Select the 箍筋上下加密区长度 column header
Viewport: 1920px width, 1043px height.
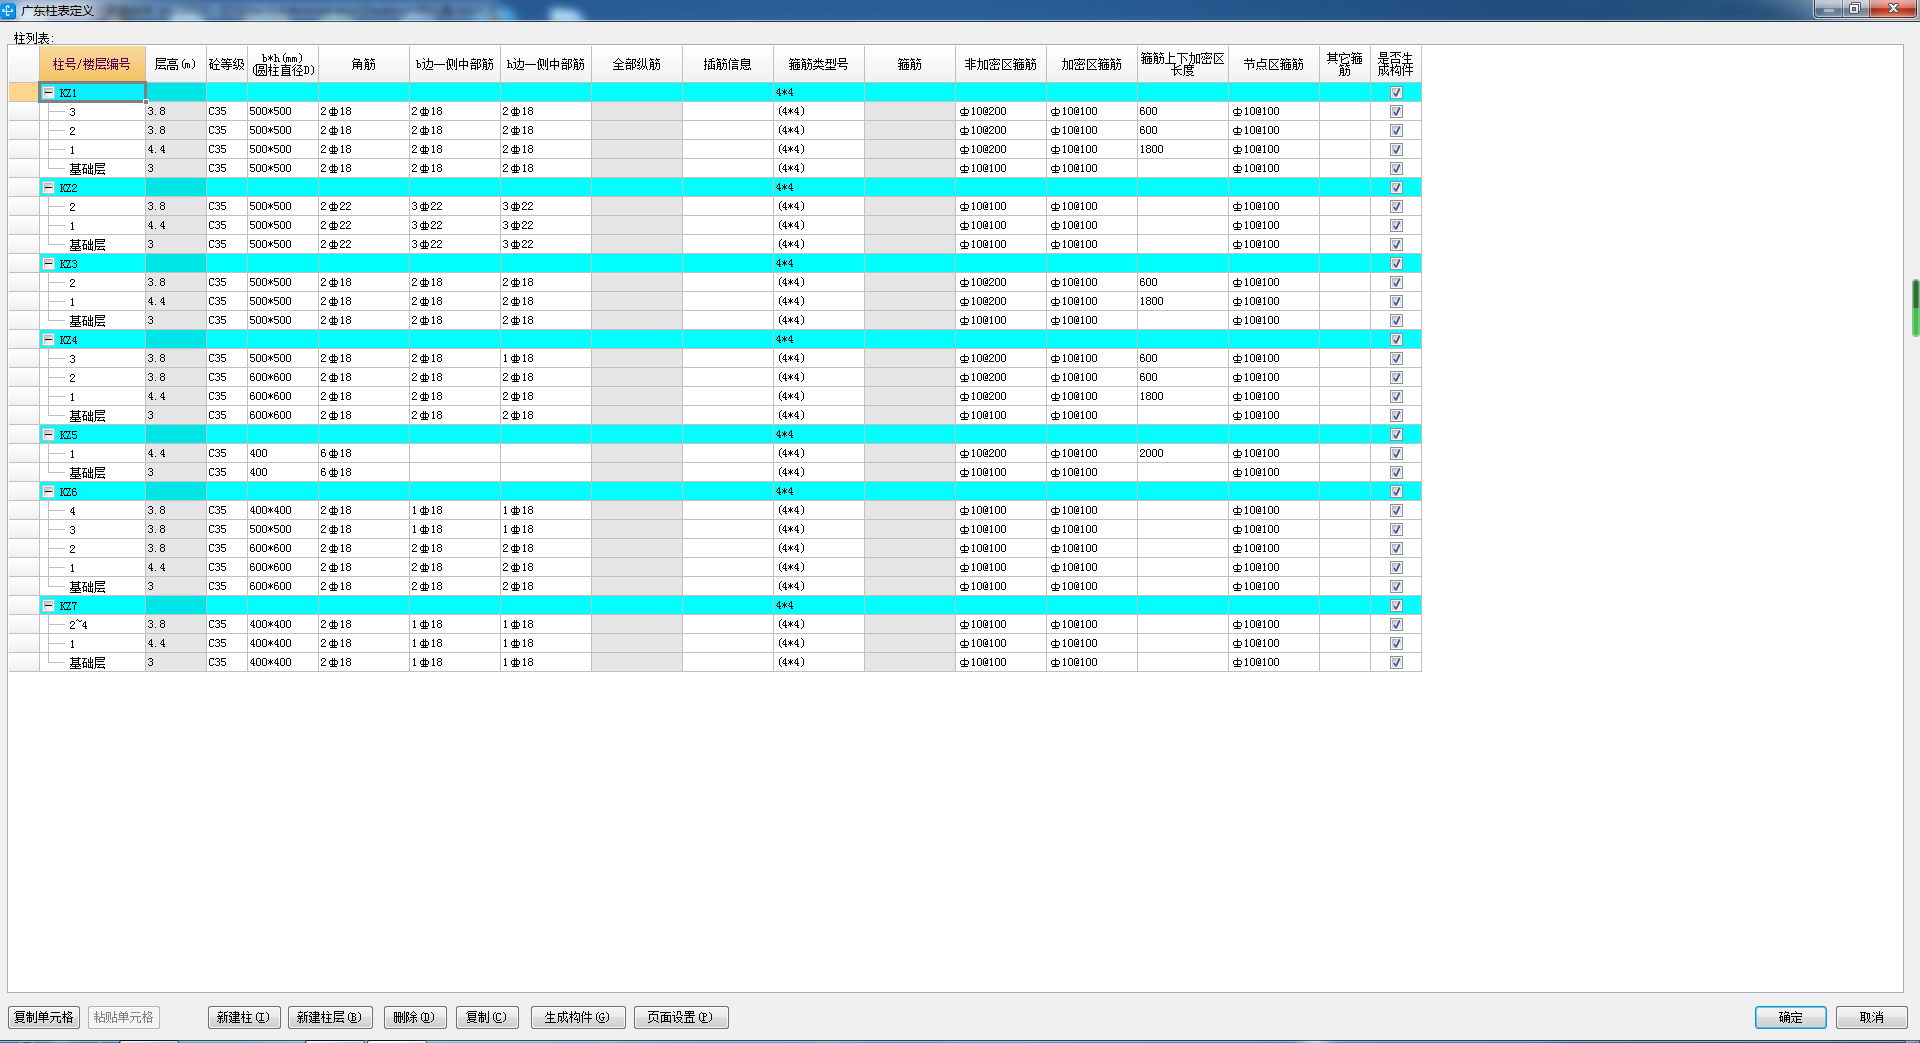tap(1183, 64)
